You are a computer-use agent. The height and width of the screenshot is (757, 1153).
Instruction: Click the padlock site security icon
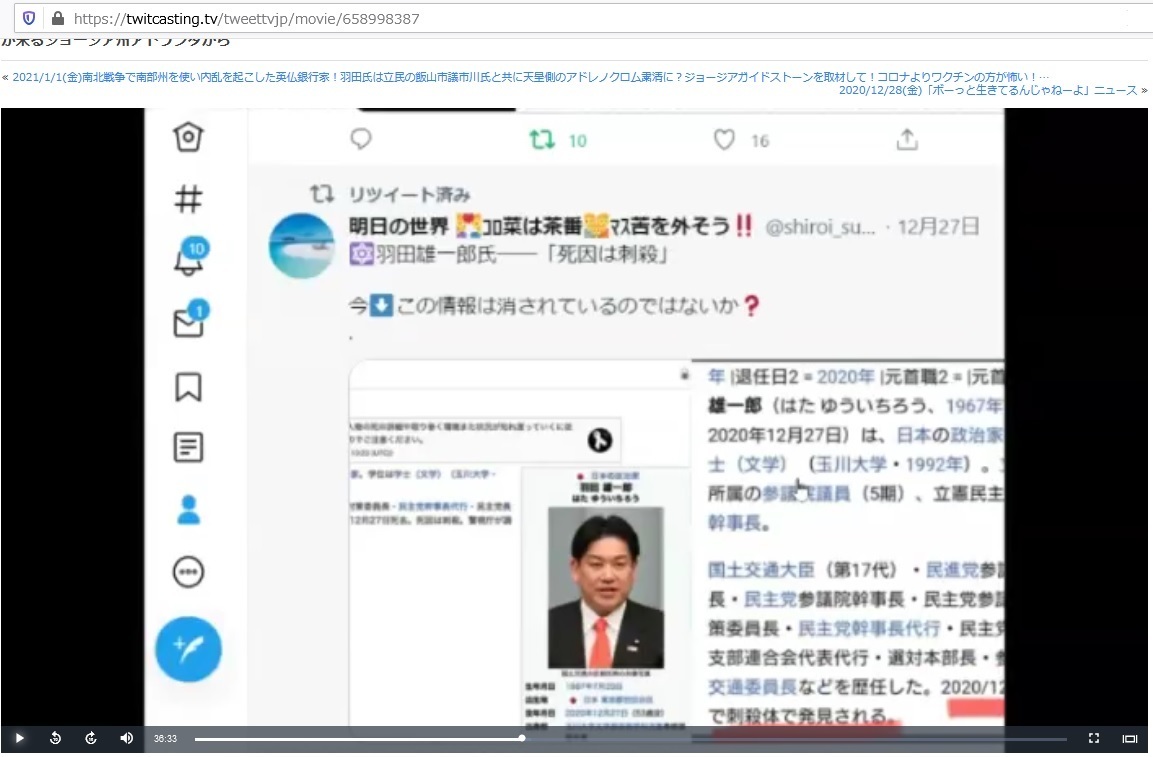tap(57, 18)
